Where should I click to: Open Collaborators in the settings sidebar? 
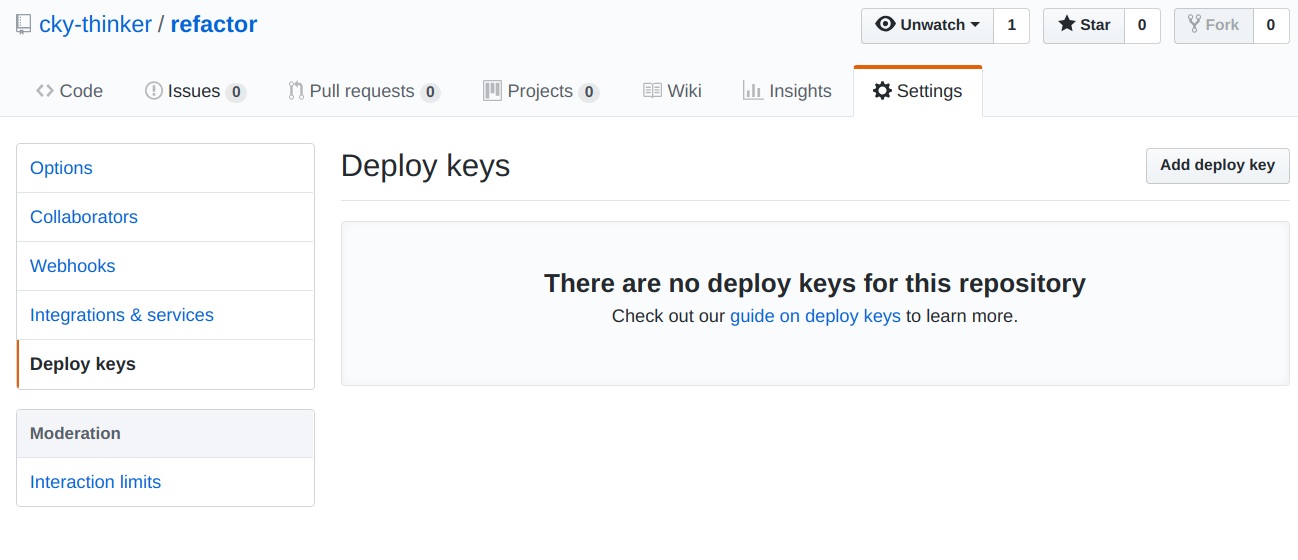(166, 217)
